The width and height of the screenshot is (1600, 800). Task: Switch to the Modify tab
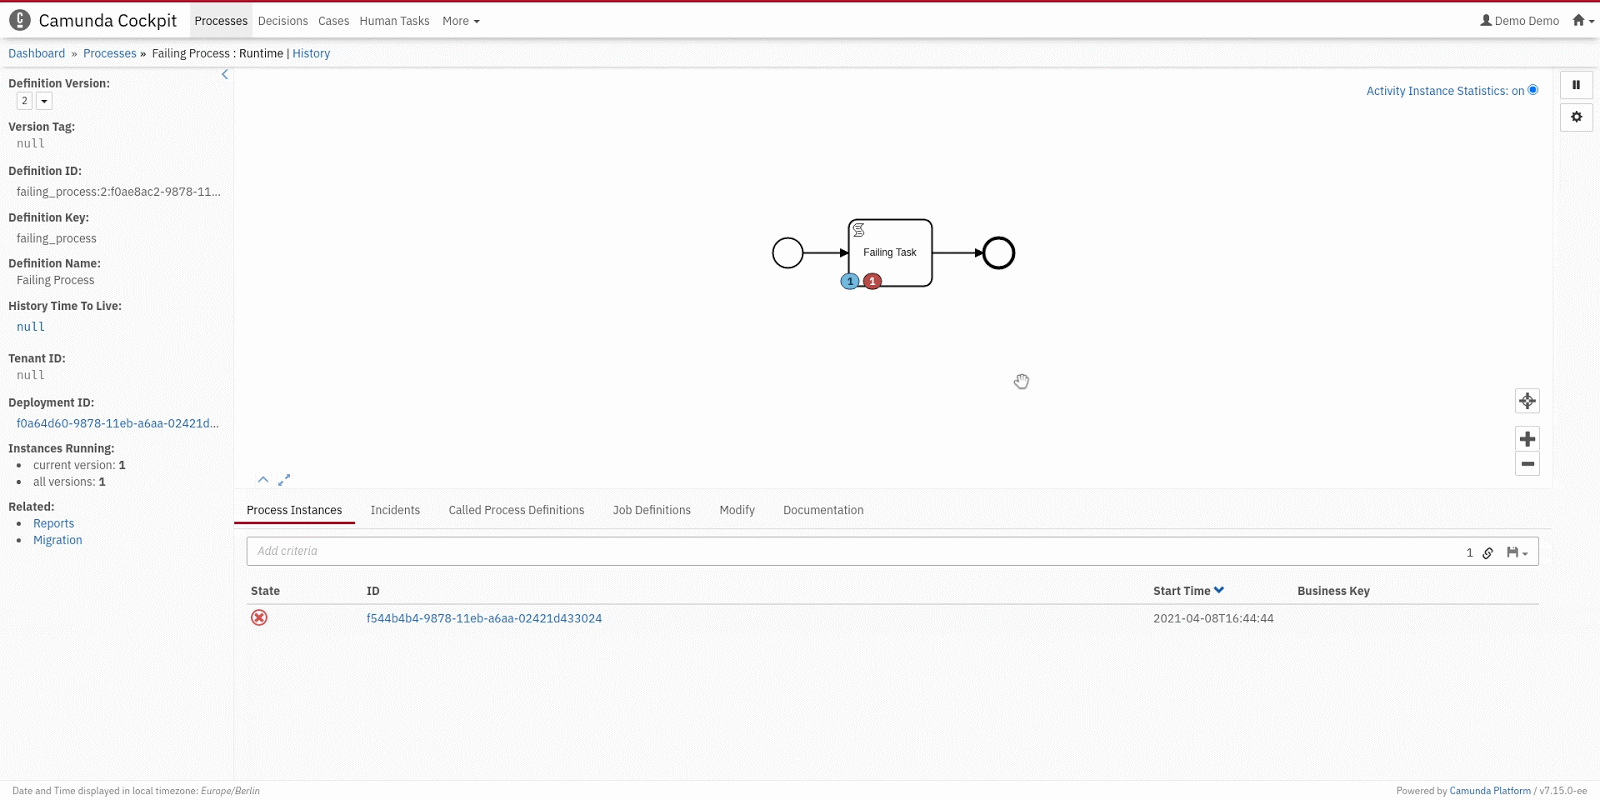click(x=737, y=510)
